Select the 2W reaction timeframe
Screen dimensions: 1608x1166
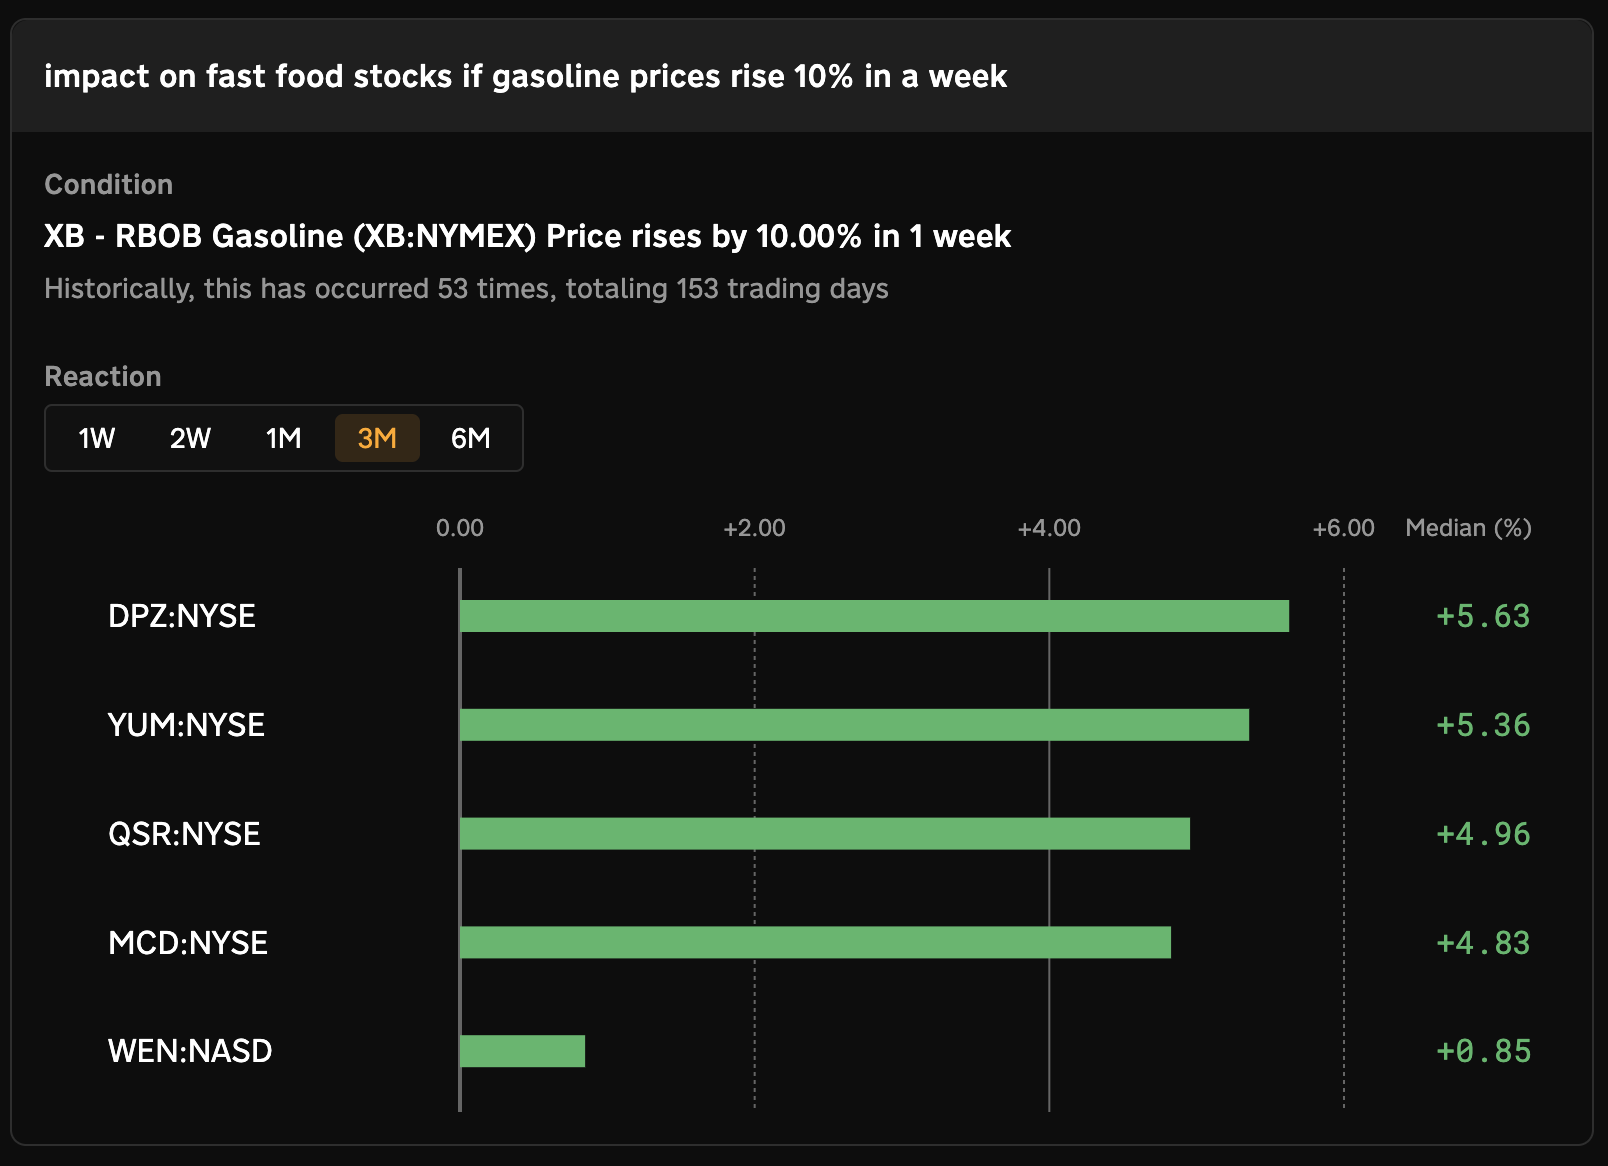(x=190, y=438)
